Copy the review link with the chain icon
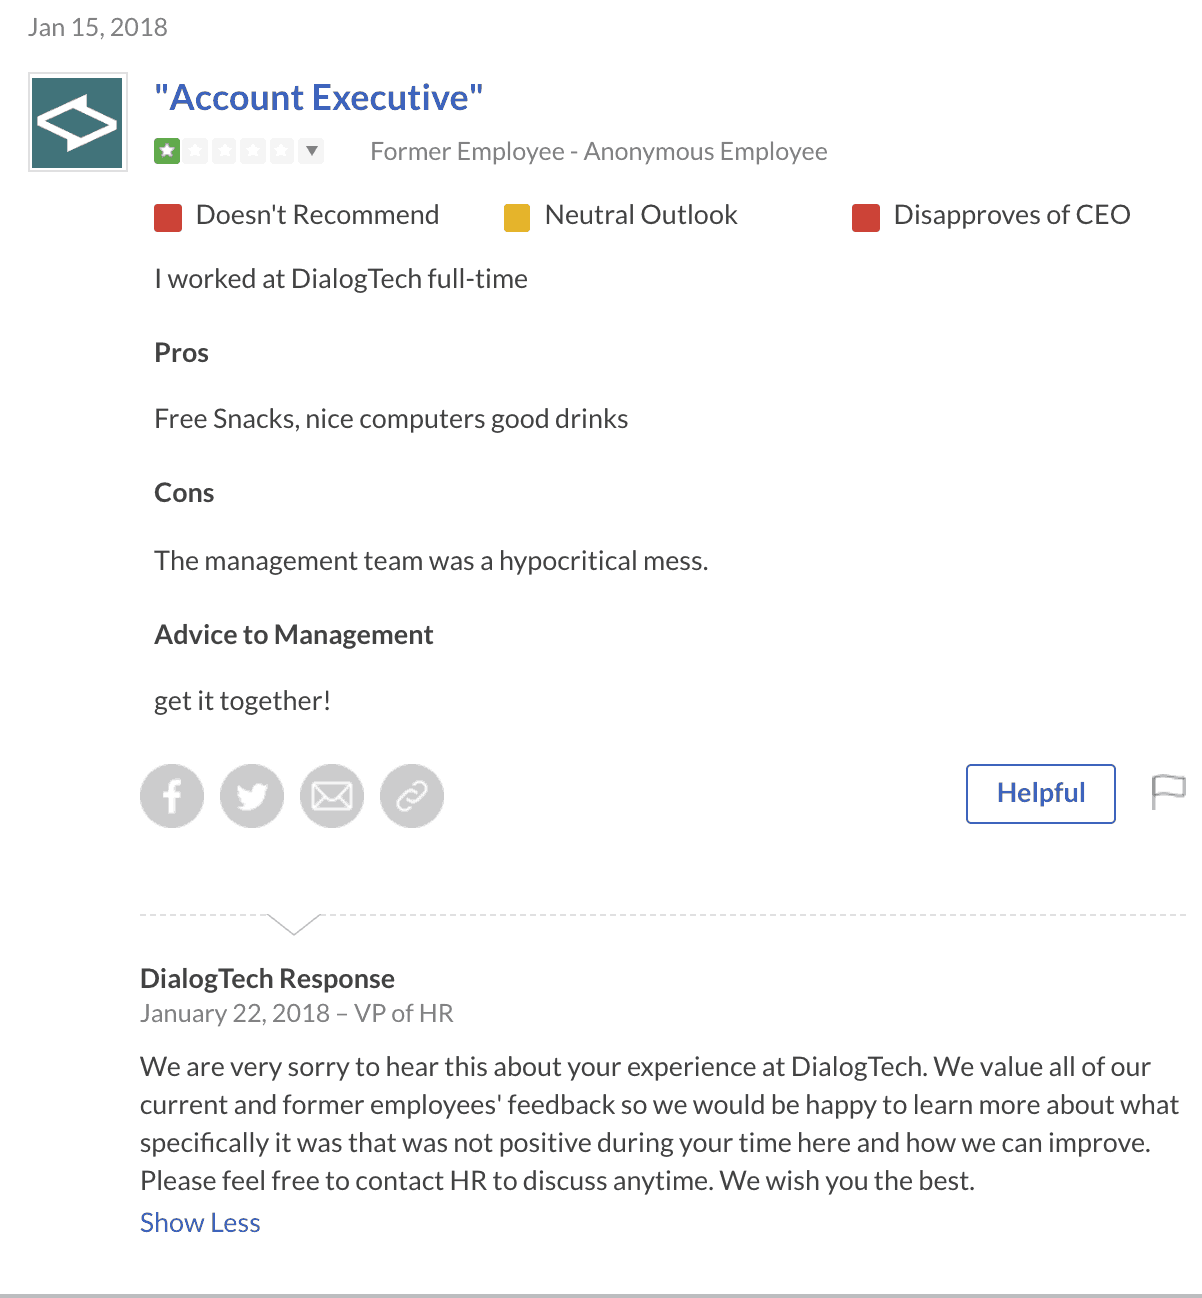Screen dimensions: 1202x1298 click(411, 795)
